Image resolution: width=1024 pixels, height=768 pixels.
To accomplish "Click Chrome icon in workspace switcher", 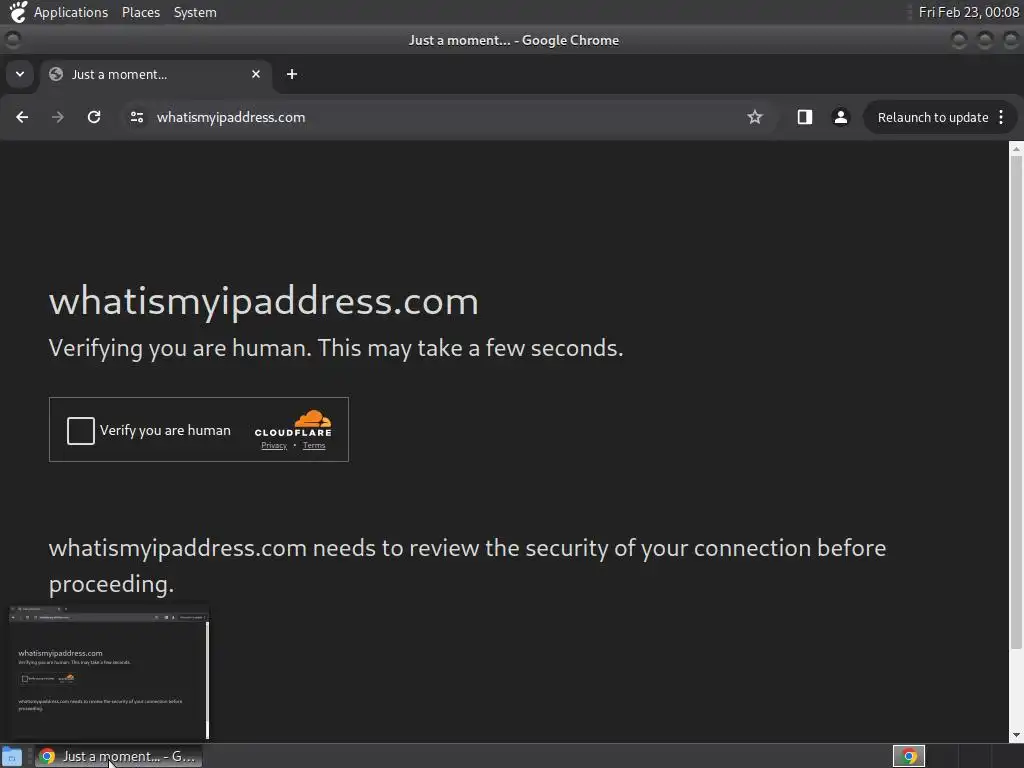I will click(908, 756).
